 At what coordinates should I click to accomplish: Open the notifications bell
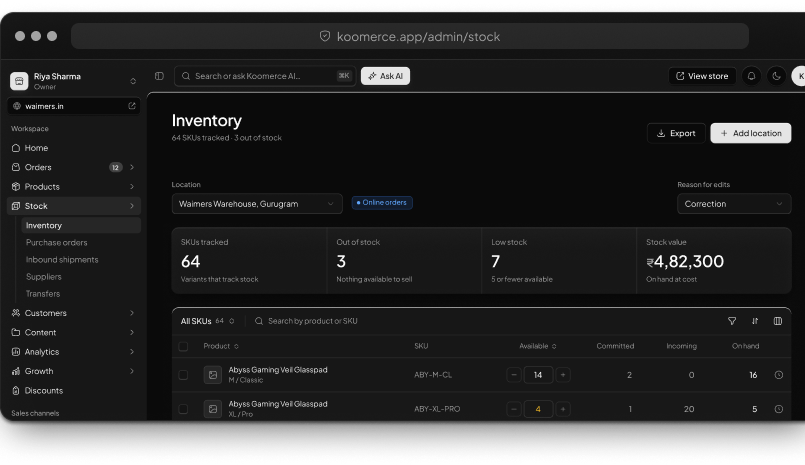click(751, 76)
